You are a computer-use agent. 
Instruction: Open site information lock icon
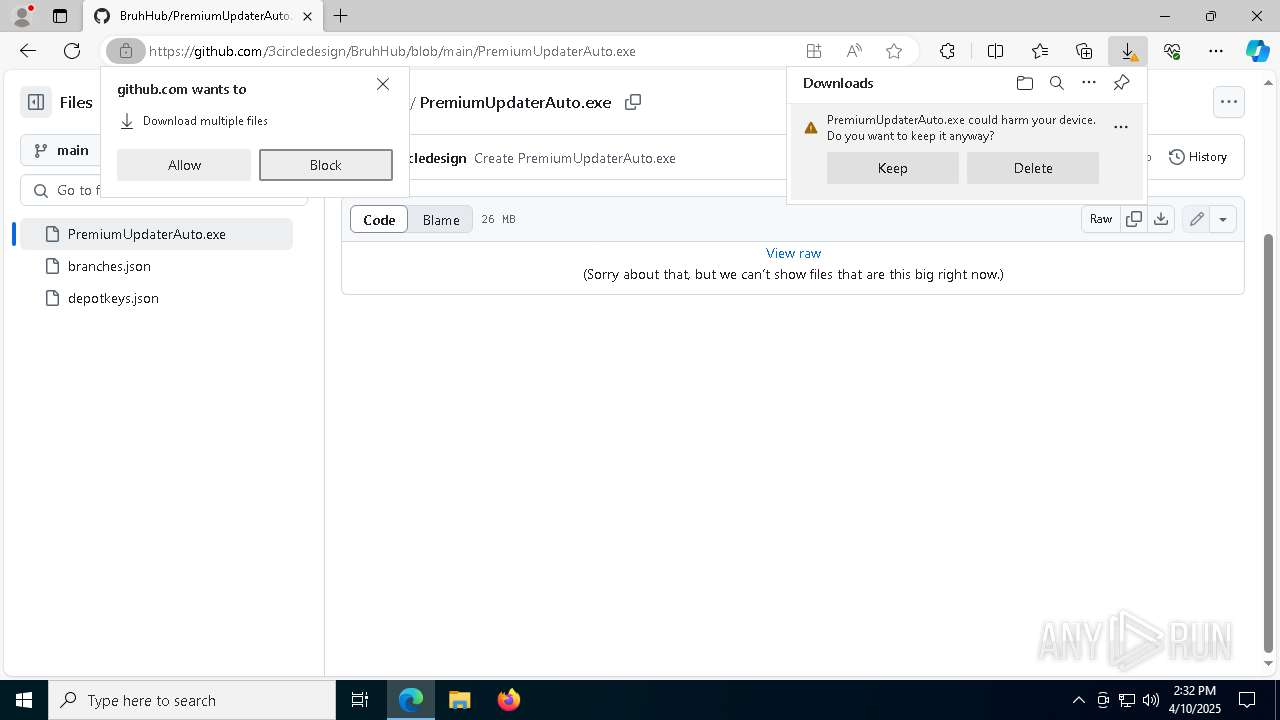pos(126,51)
